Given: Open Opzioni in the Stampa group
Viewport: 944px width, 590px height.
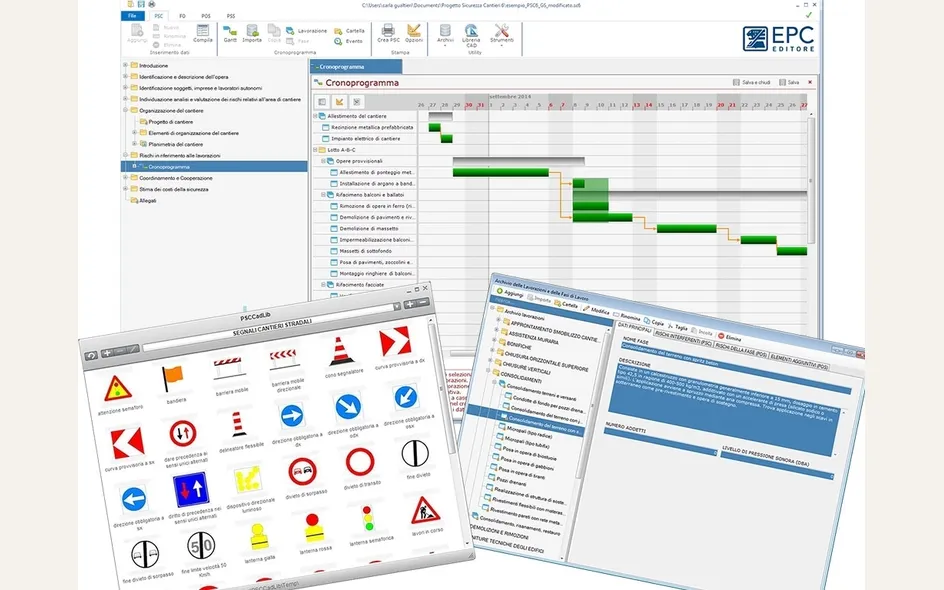Looking at the screenshot, I should (414, 32).
